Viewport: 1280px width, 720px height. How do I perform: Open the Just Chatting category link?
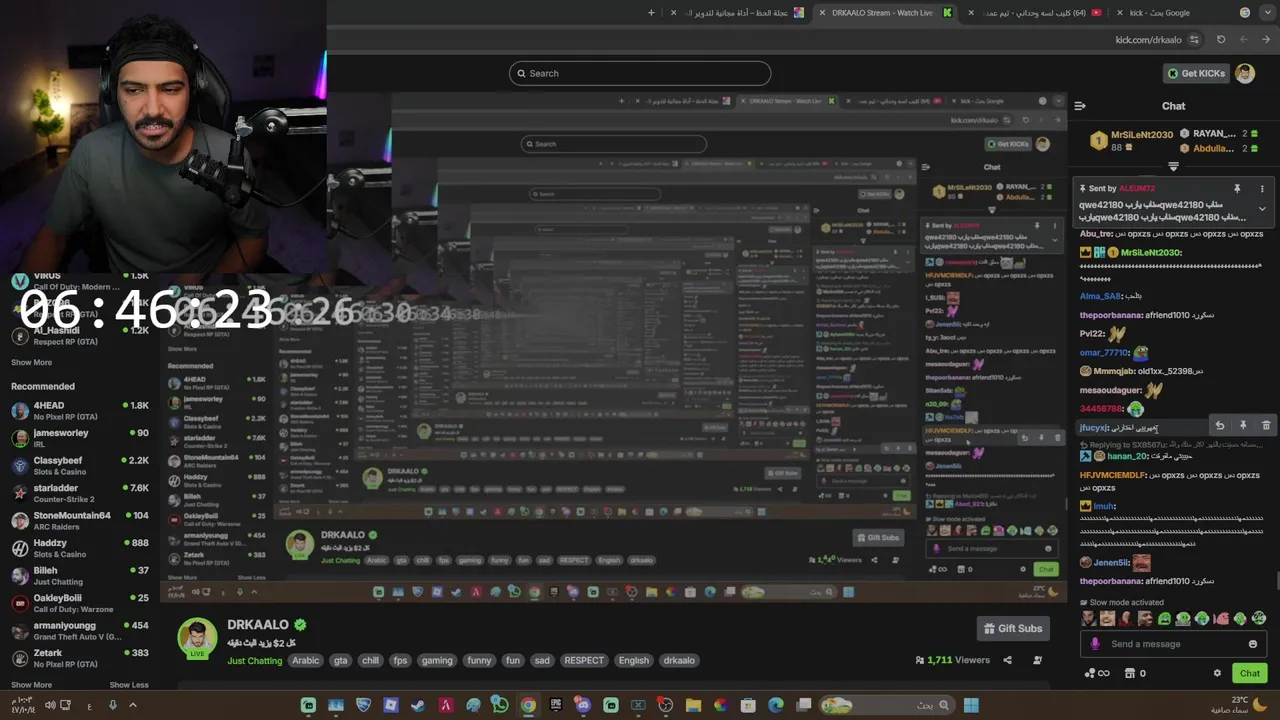[255, 661]
